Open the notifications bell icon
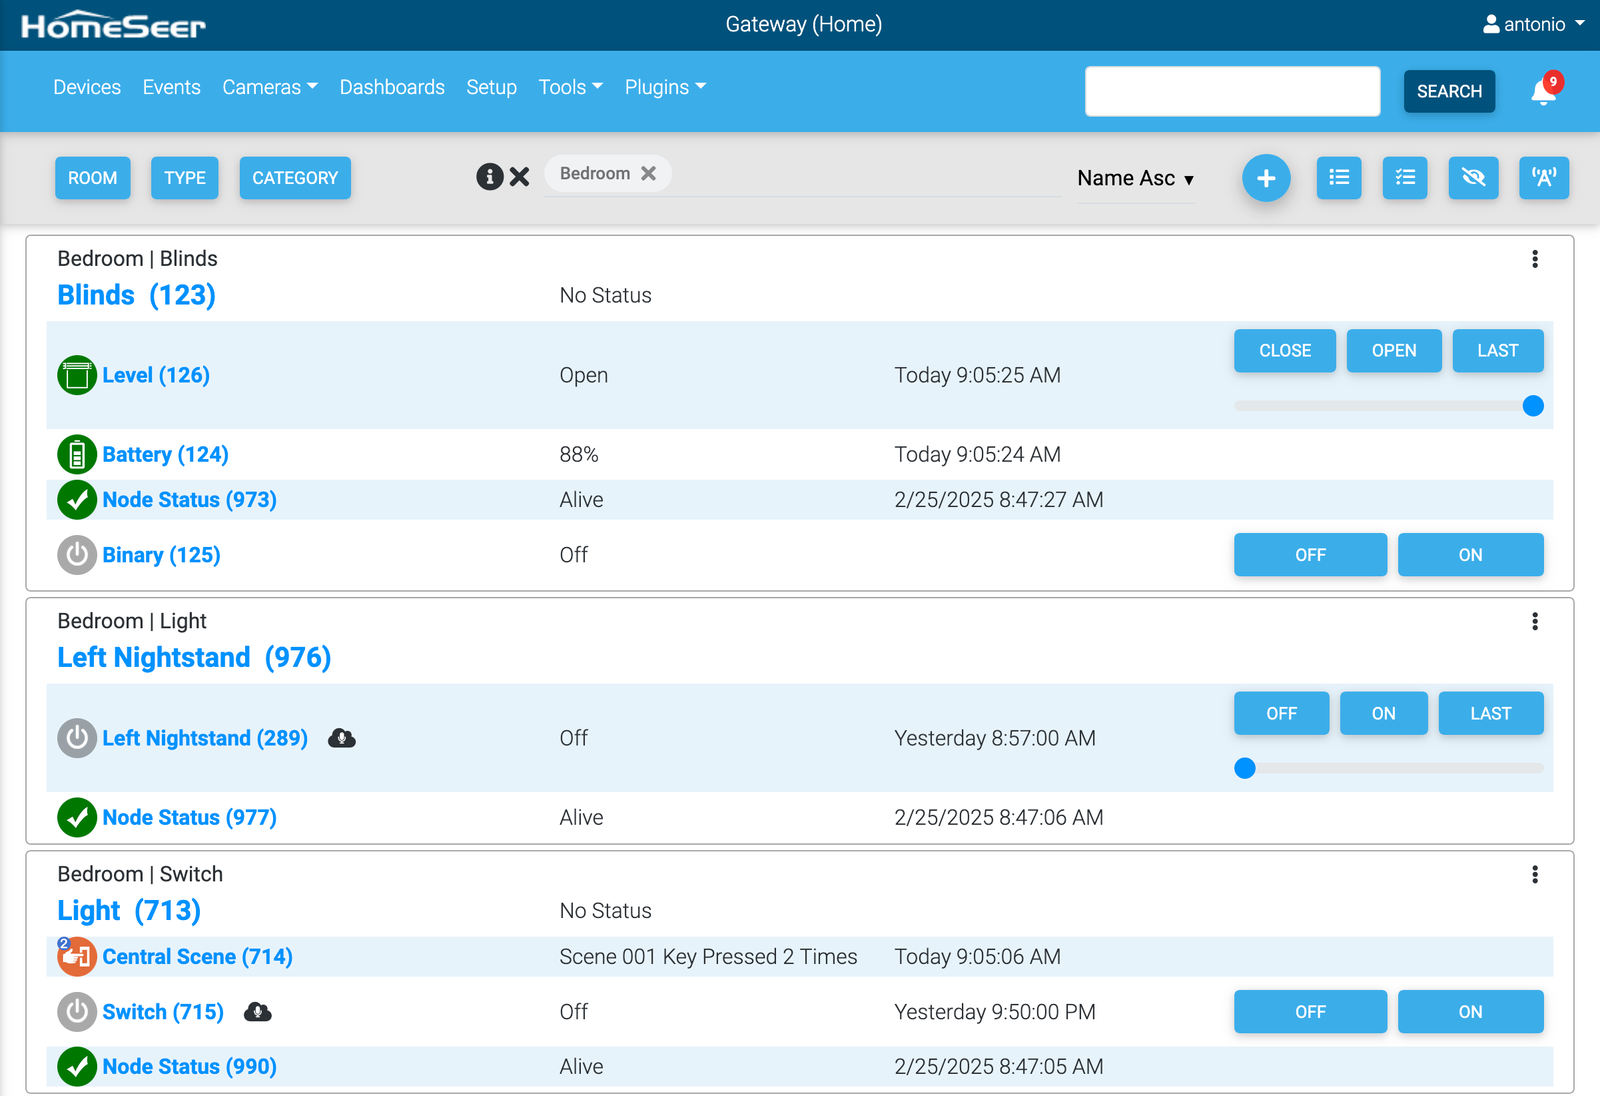Image resolution: width=1600 pixels, height=1096 pixels. [1543, 92]
